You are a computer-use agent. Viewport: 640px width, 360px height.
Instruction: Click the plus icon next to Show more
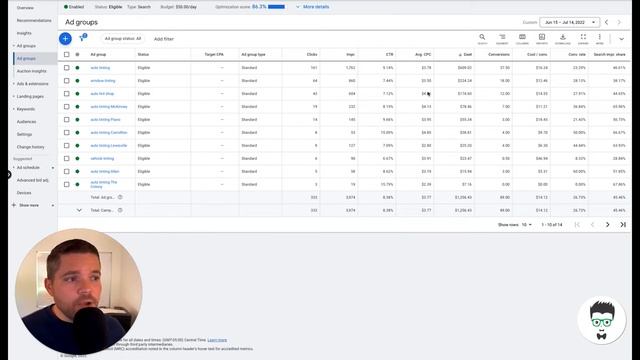[14, 205]
